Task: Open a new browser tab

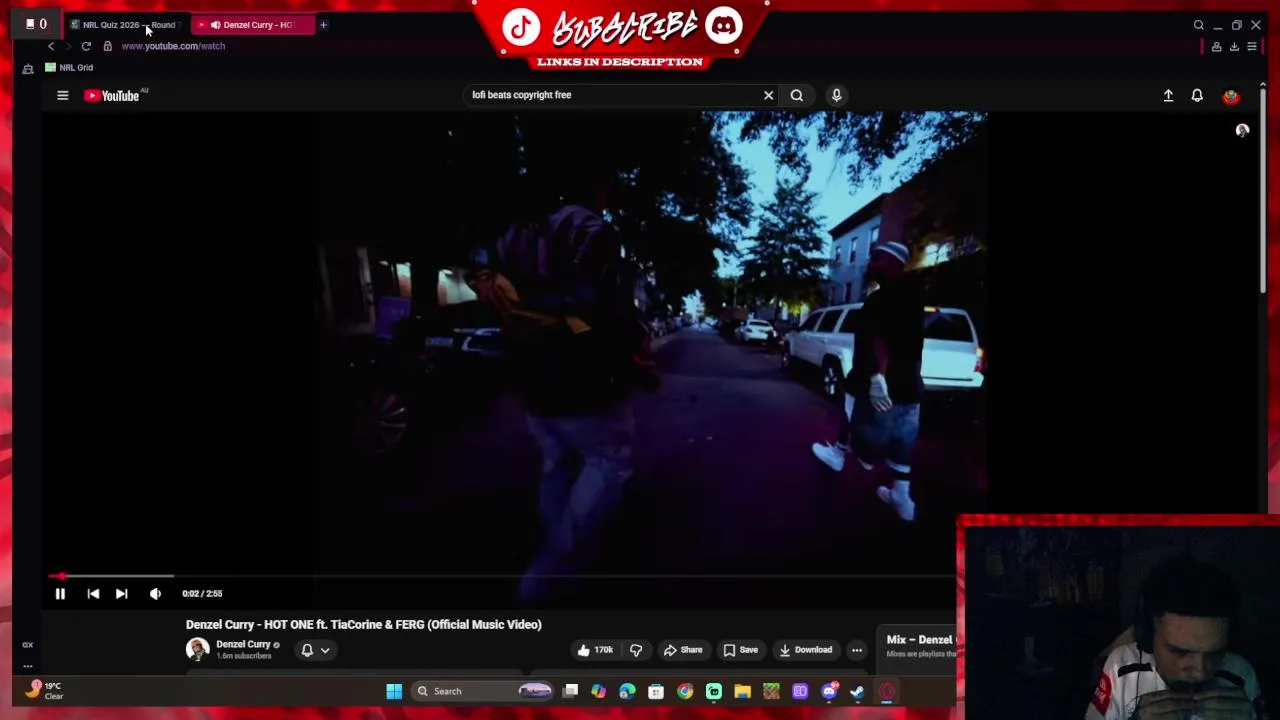Action: pos(323,25)
